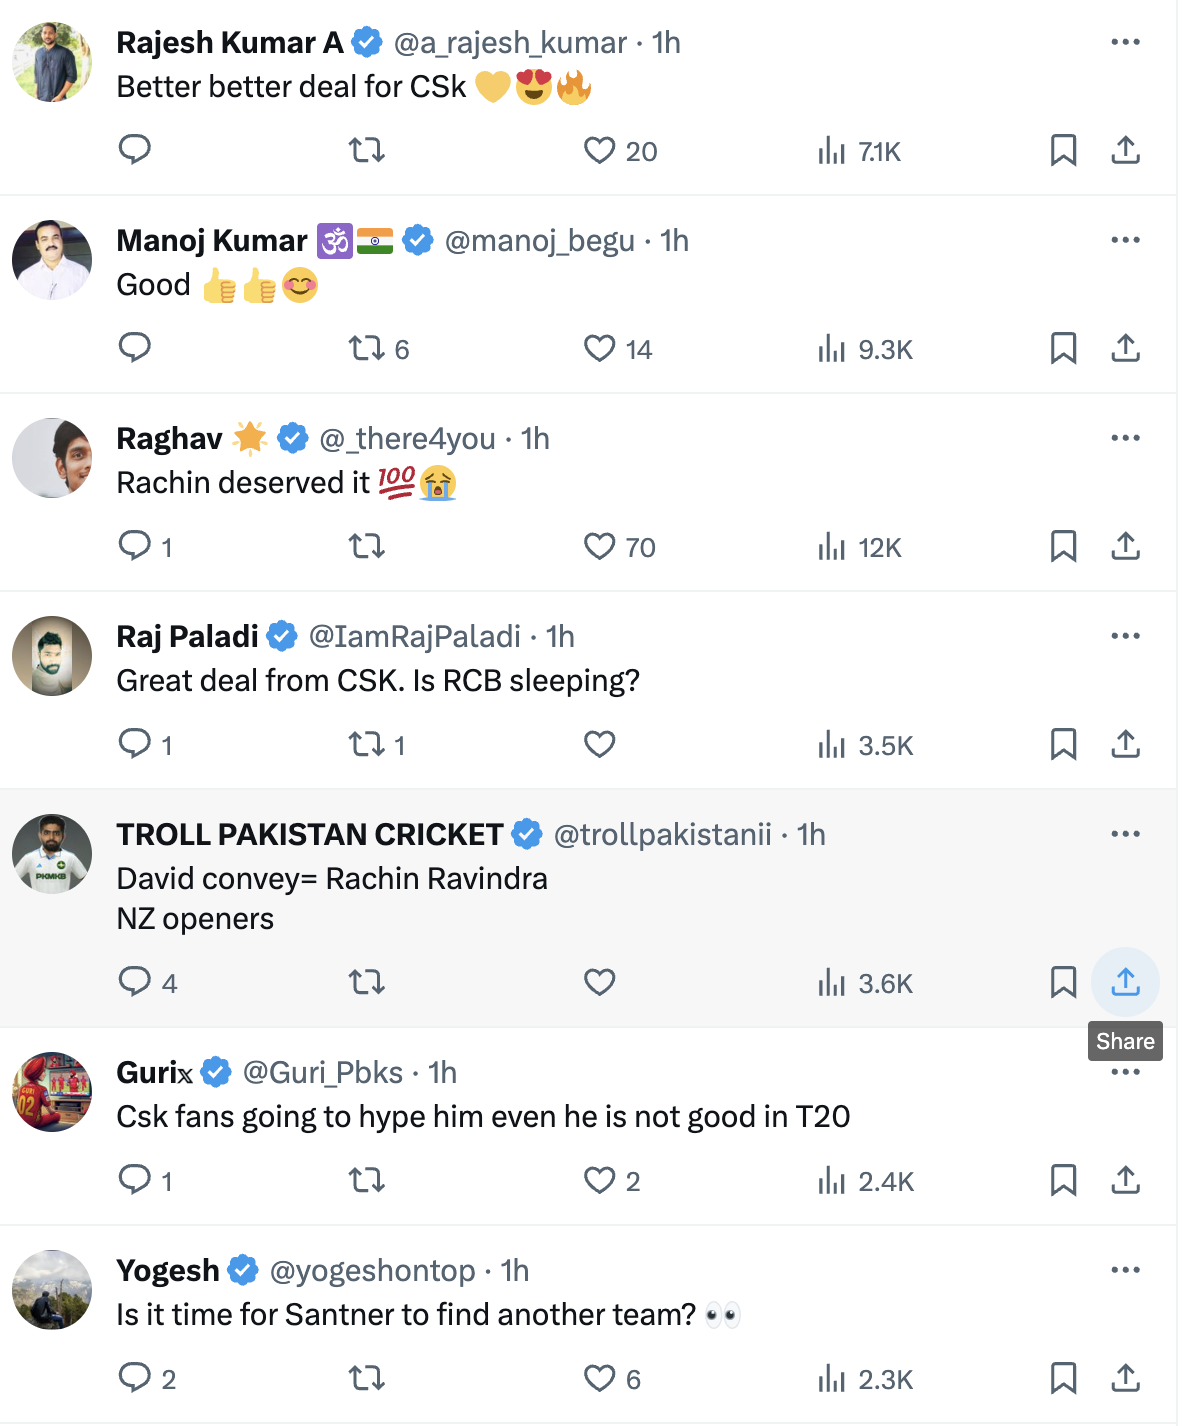
Task: Retweet Manoj Kumar's reply
Action: point(366,349)
